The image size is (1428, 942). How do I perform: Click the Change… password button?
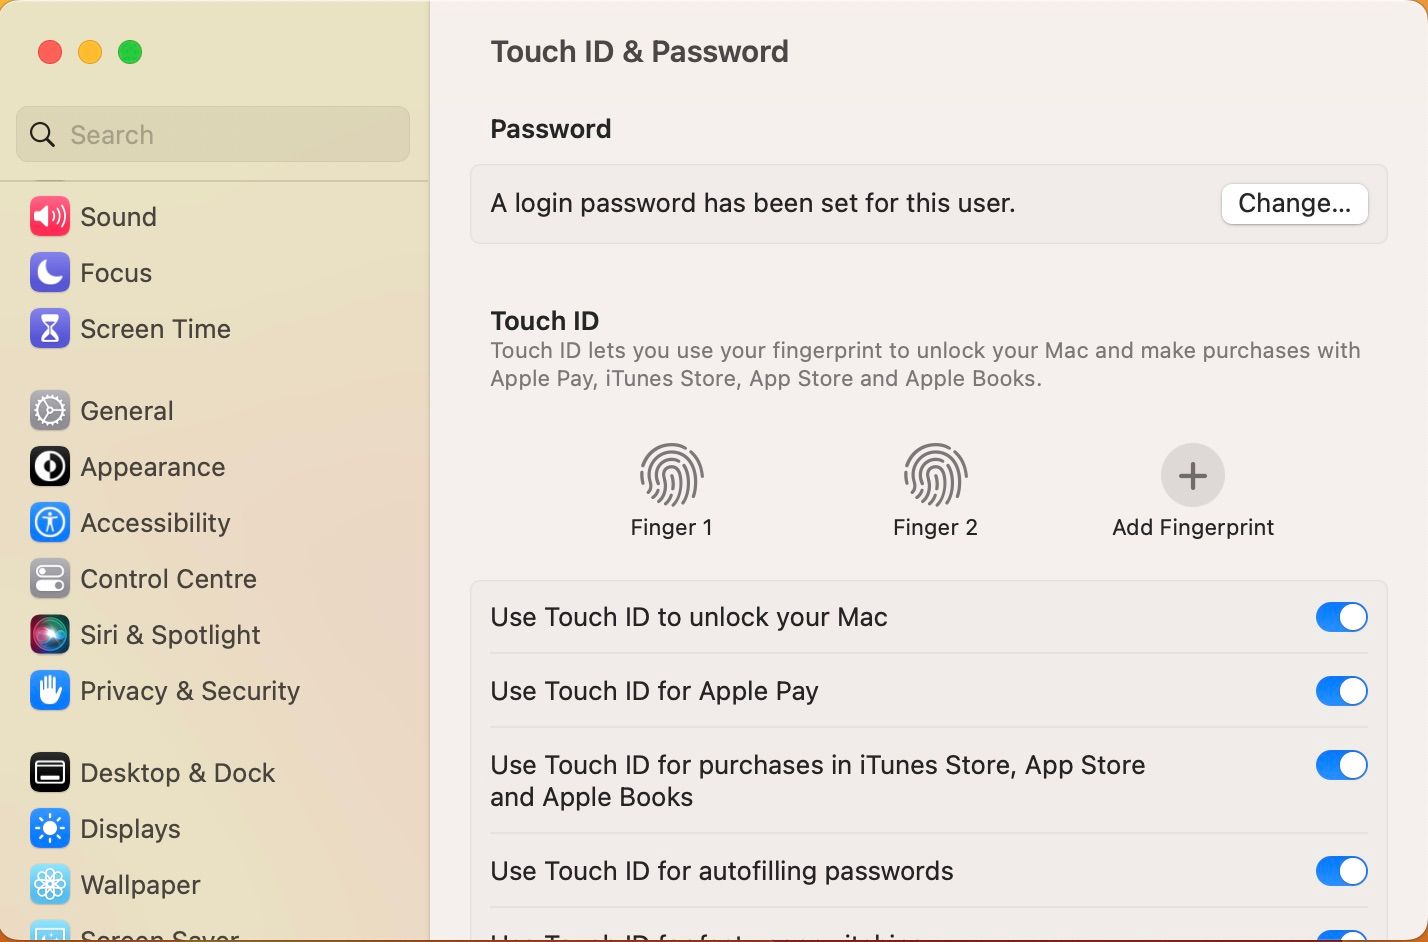click(1294, 204)
